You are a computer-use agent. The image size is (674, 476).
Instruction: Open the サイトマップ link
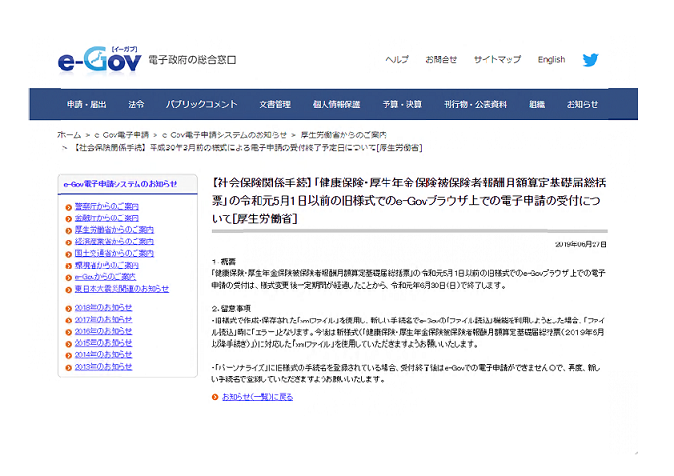[495, 60]
